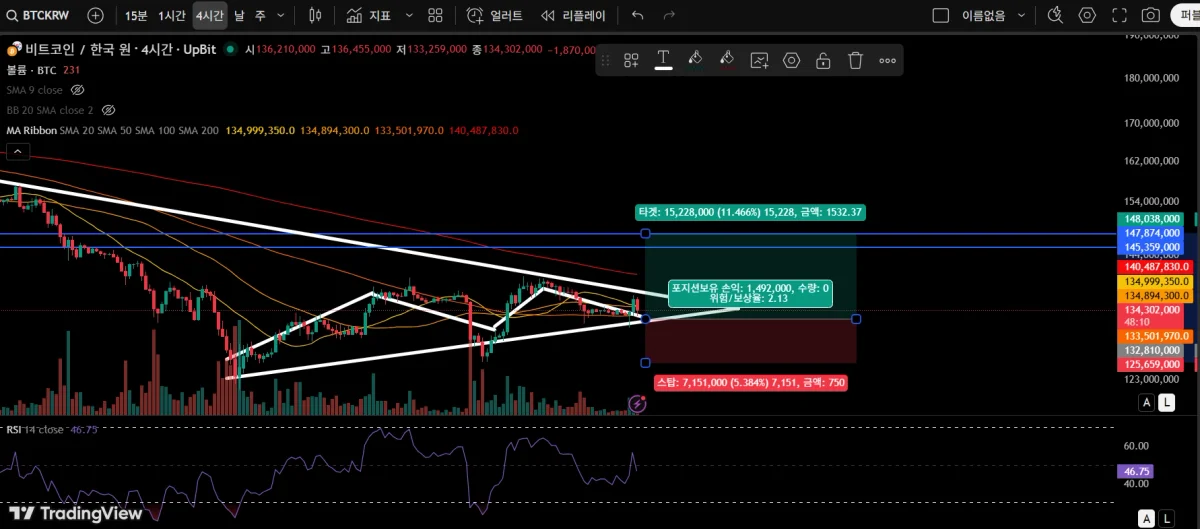Choose text color T icon in floating toolbar
This screenshot has height=529, width=1200.
pos(663,60)
